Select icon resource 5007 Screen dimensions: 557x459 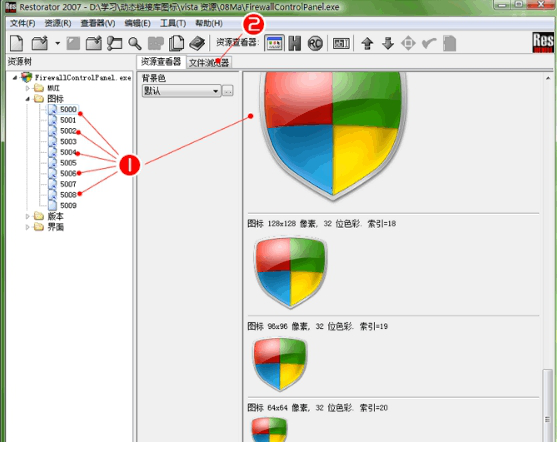[68, 184]
